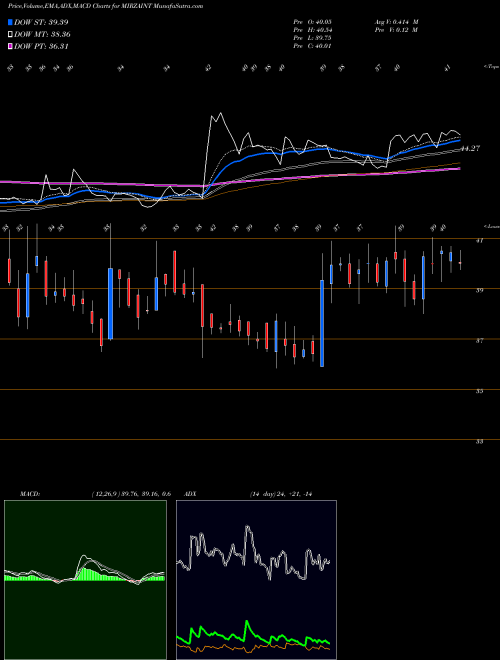Viewport: 500px width, 660px height.
Task: Click the MACD '(12,26,9) 39.76, 39.16, 0.6' values
Action: 130,494
